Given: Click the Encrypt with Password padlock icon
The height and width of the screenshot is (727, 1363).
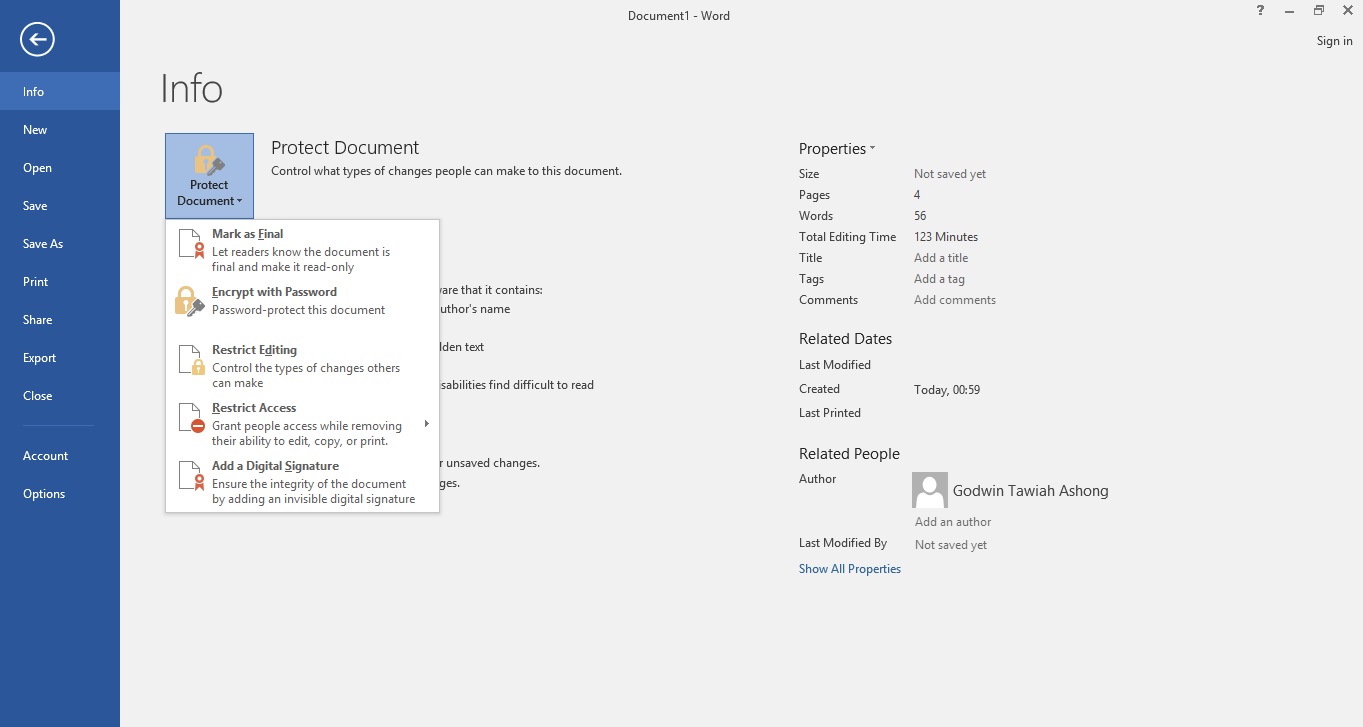Looking at the screenshot, I should click(189, 301).
